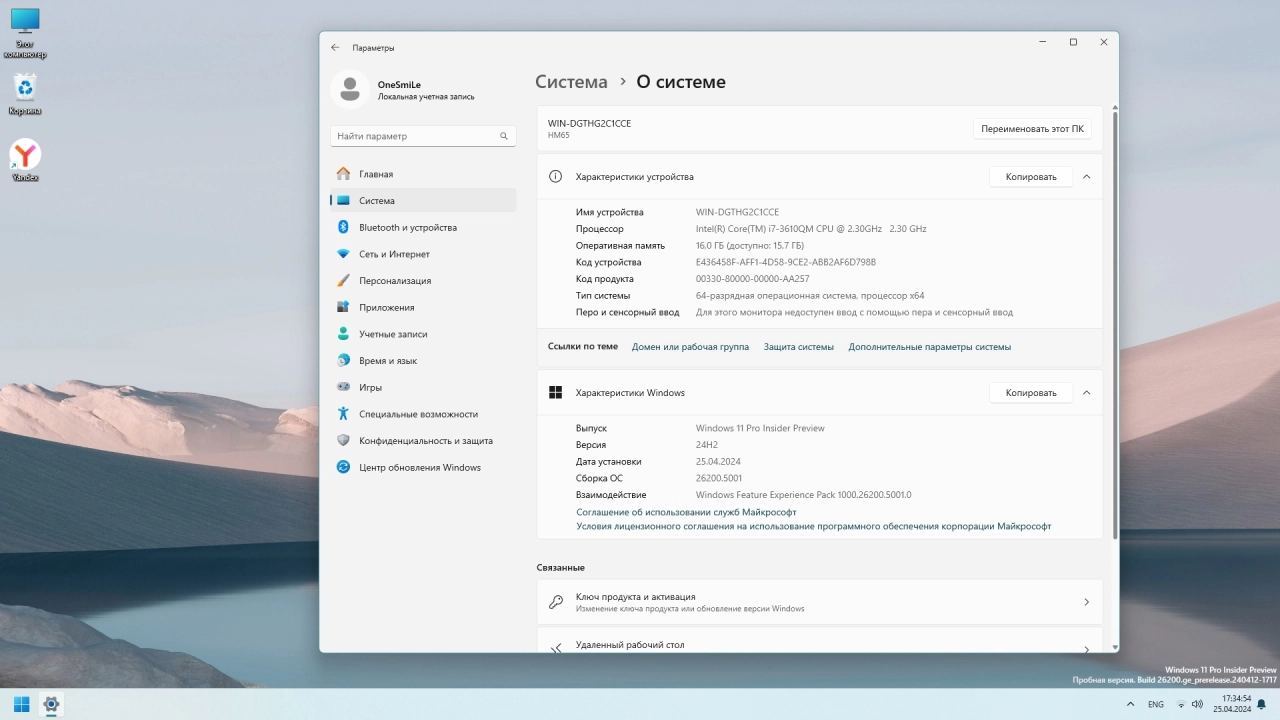Click the Найти параметр search field
Screen dimensions: 1280x720
[423, 136]
